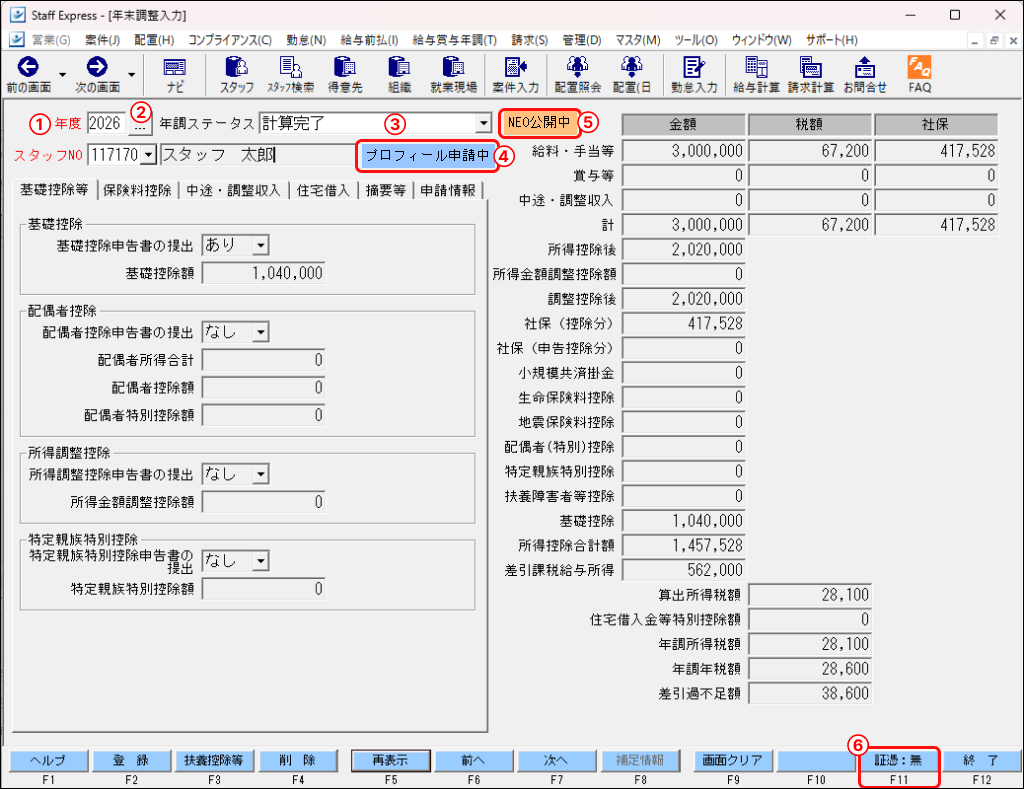Switch to the 摘要等 tab
1024x789 pixels.
click(385, 190)
